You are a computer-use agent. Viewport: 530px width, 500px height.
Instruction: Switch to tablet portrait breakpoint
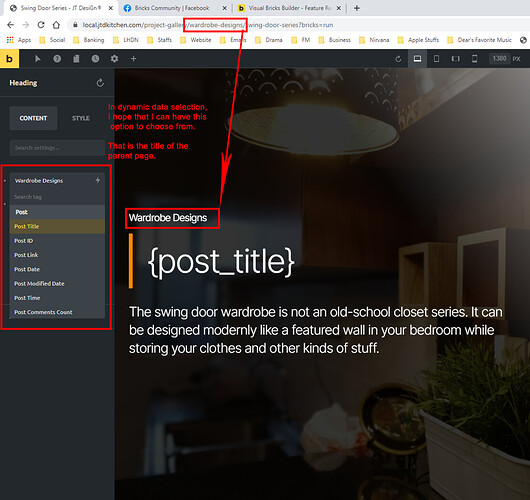click(x=436, y=59)
